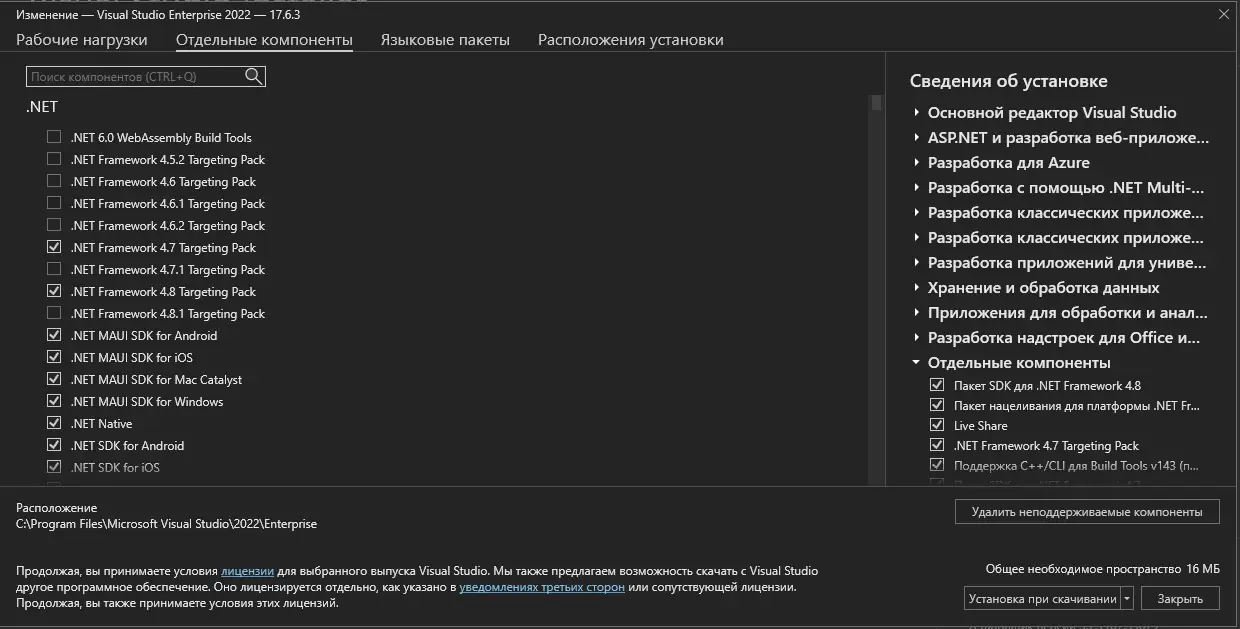Screen dimensions: 1240x629
Task: Open install mode dropdown arrow
Action: pyautogui.click(x=1127, y=598)
